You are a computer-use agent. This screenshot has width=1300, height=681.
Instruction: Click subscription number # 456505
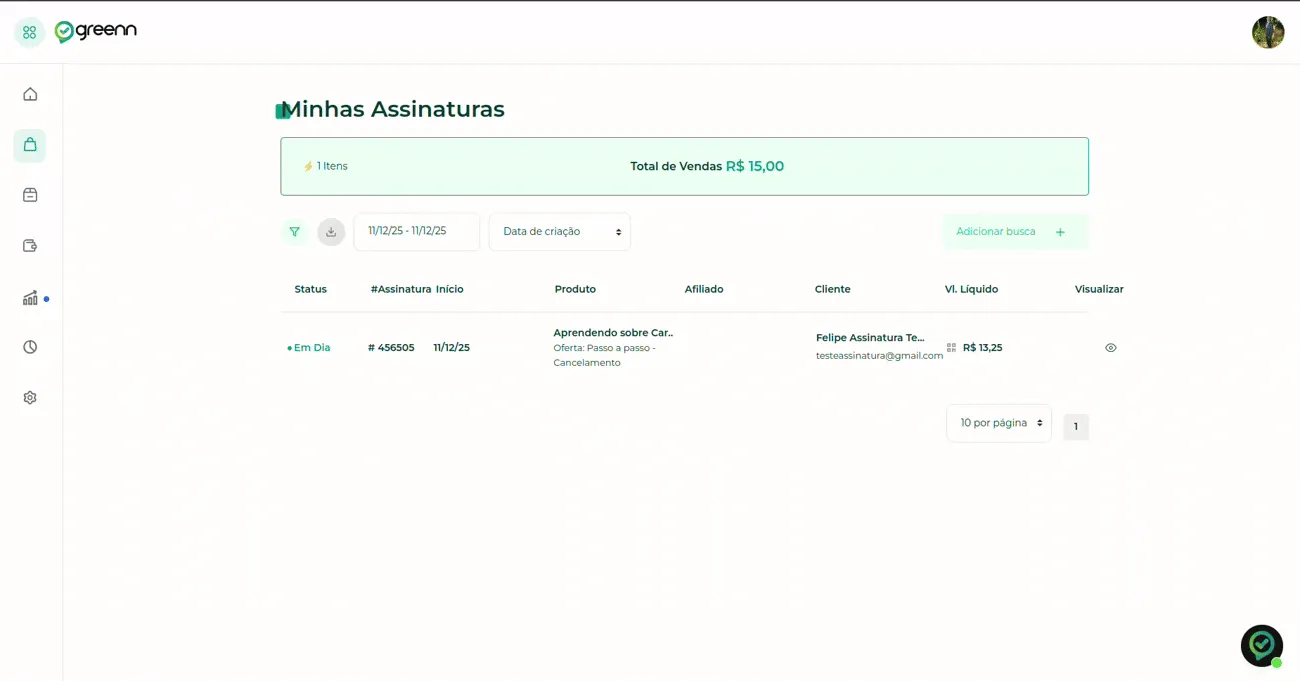coord(391,348)
